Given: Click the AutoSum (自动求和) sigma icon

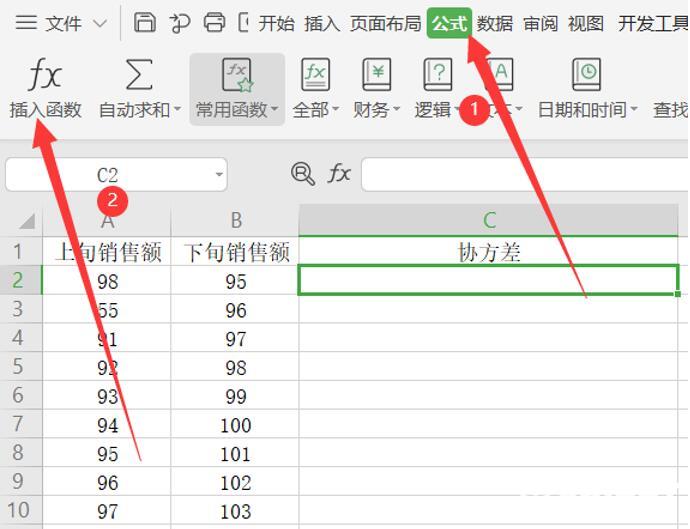Looking at the screenshot, I should pyautogui.click(x=139, y=74).
